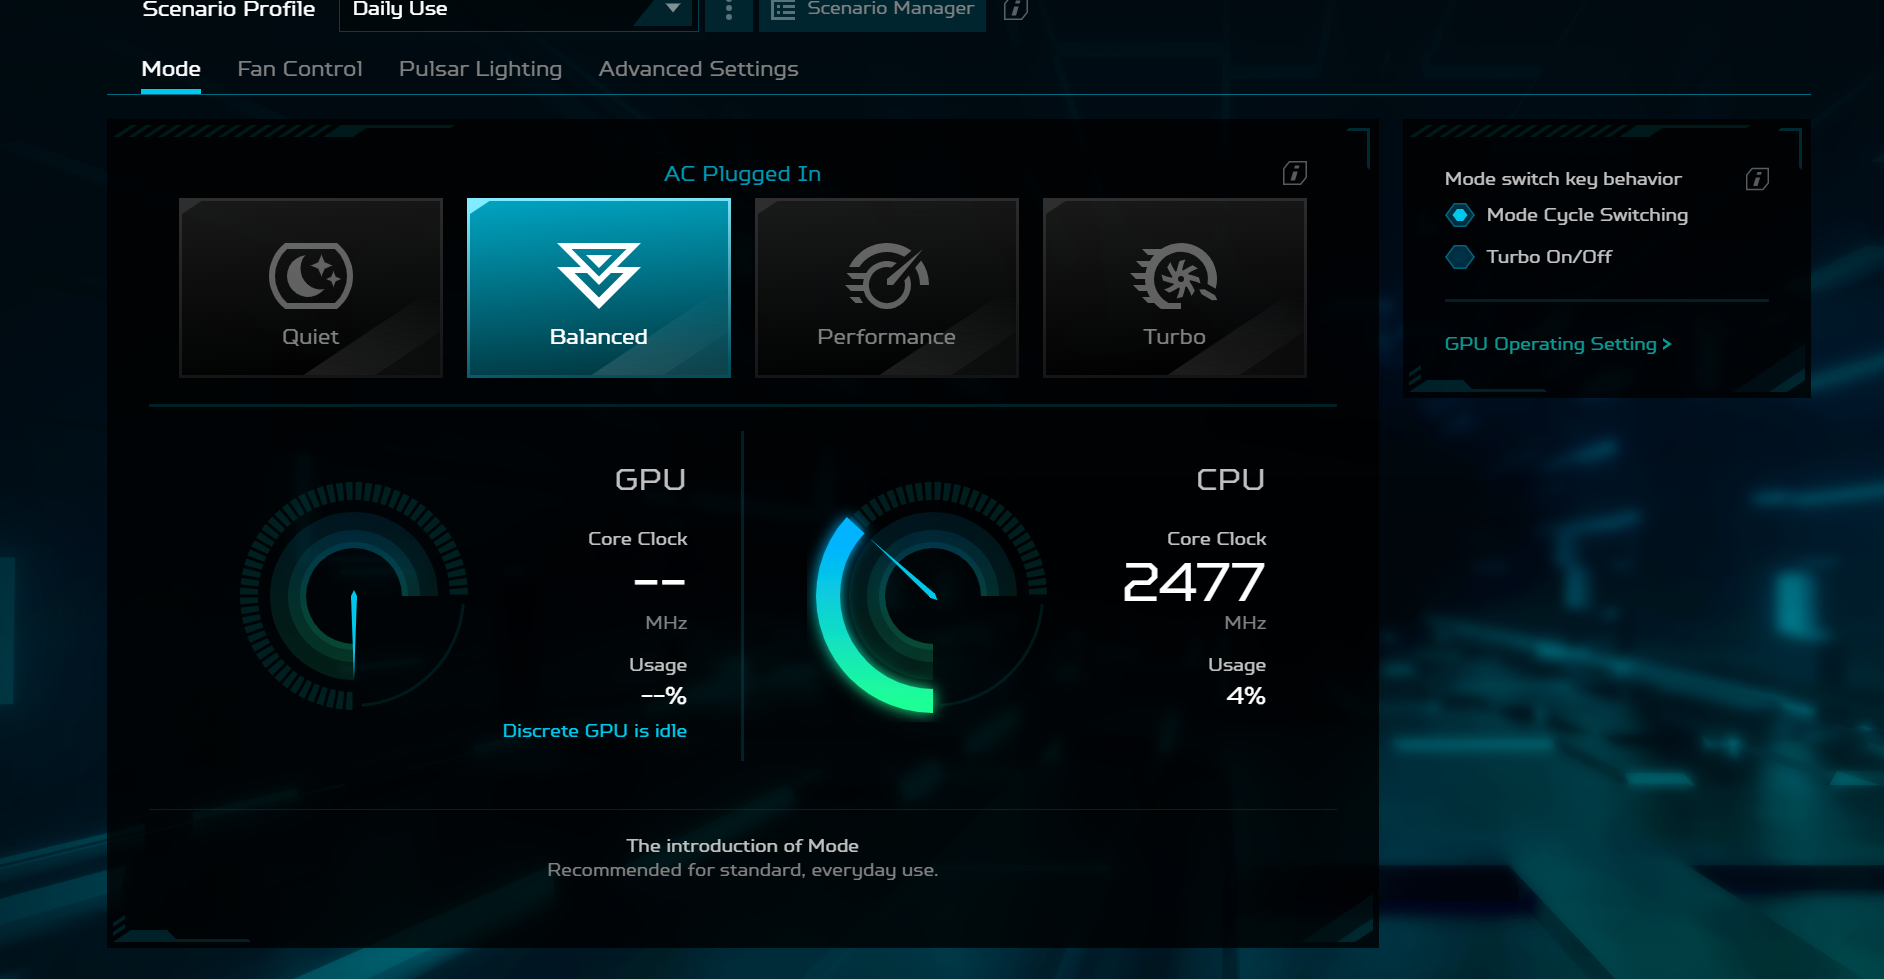This screenshot has height=979, width=1884.
Task: Expand GPU Operating Setting
Action: 1557,344
